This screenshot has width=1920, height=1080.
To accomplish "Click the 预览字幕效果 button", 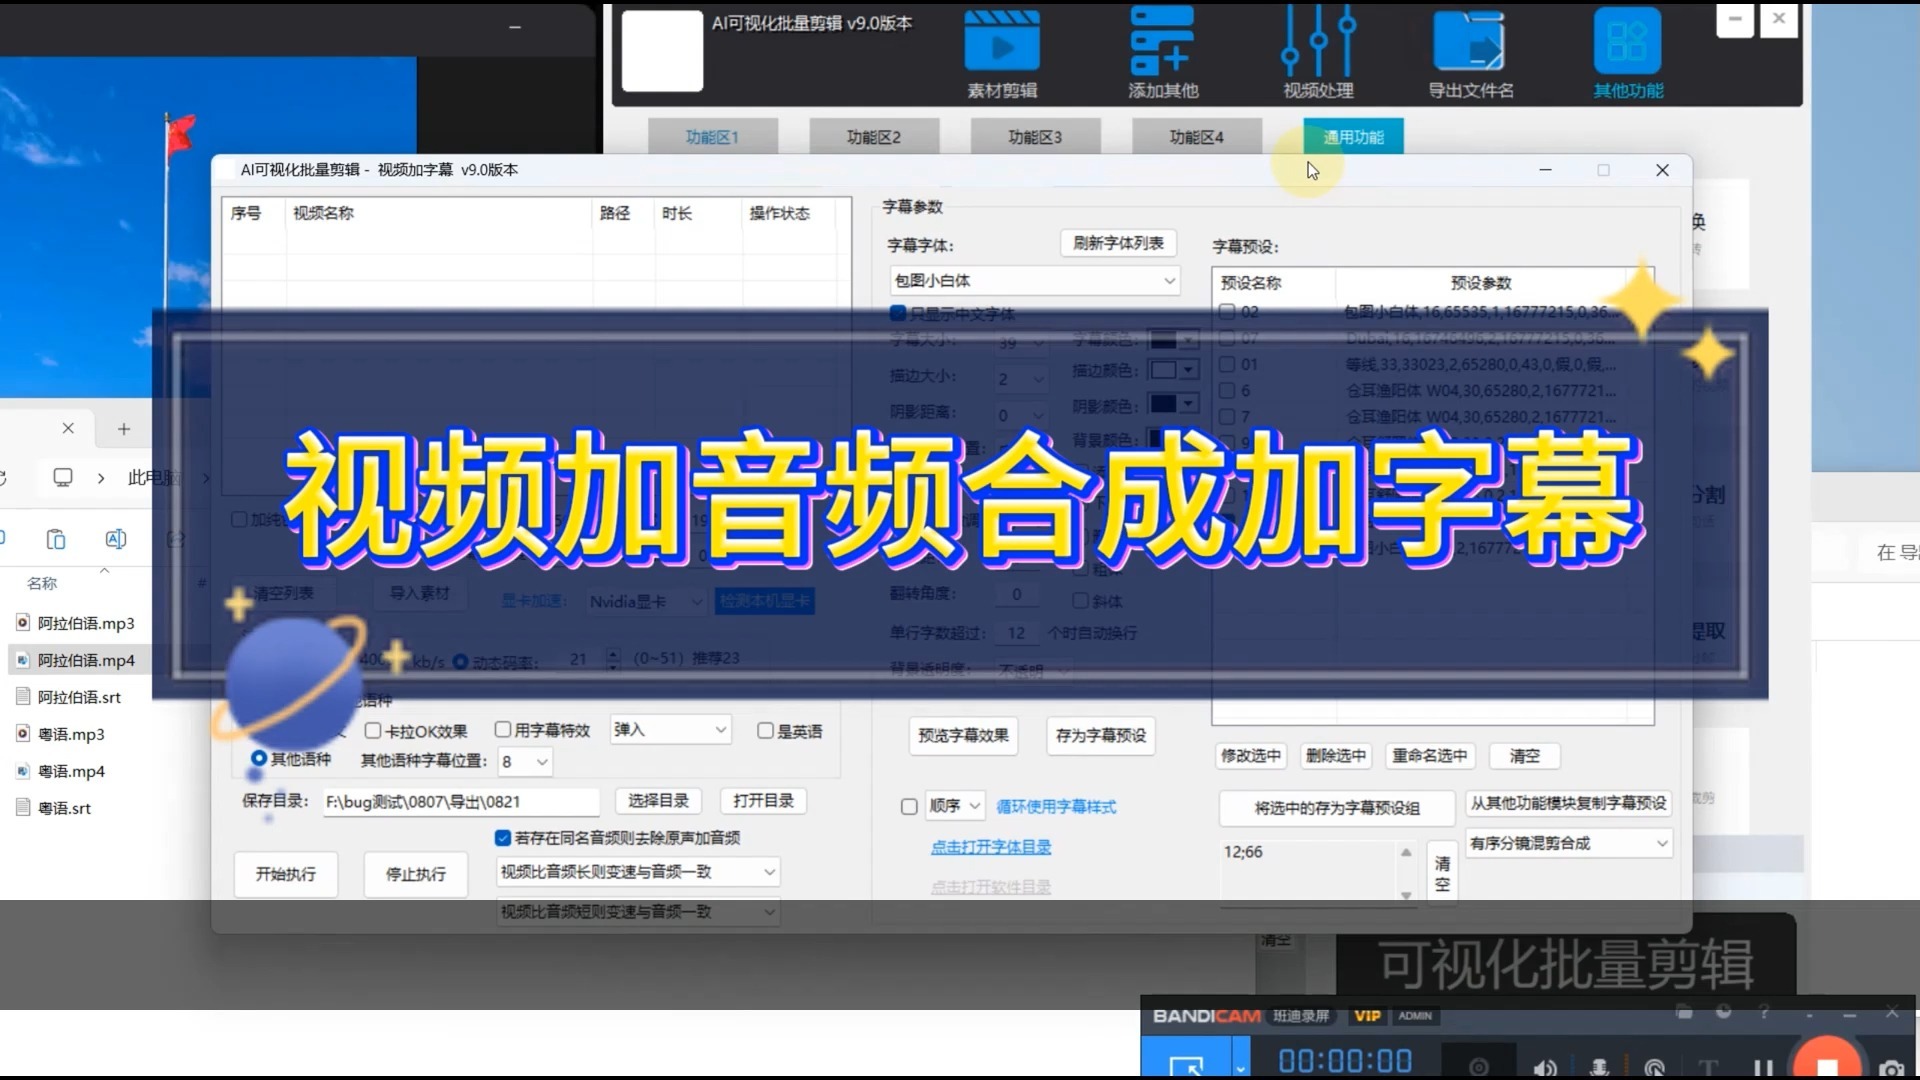I will tap(963, 736).
